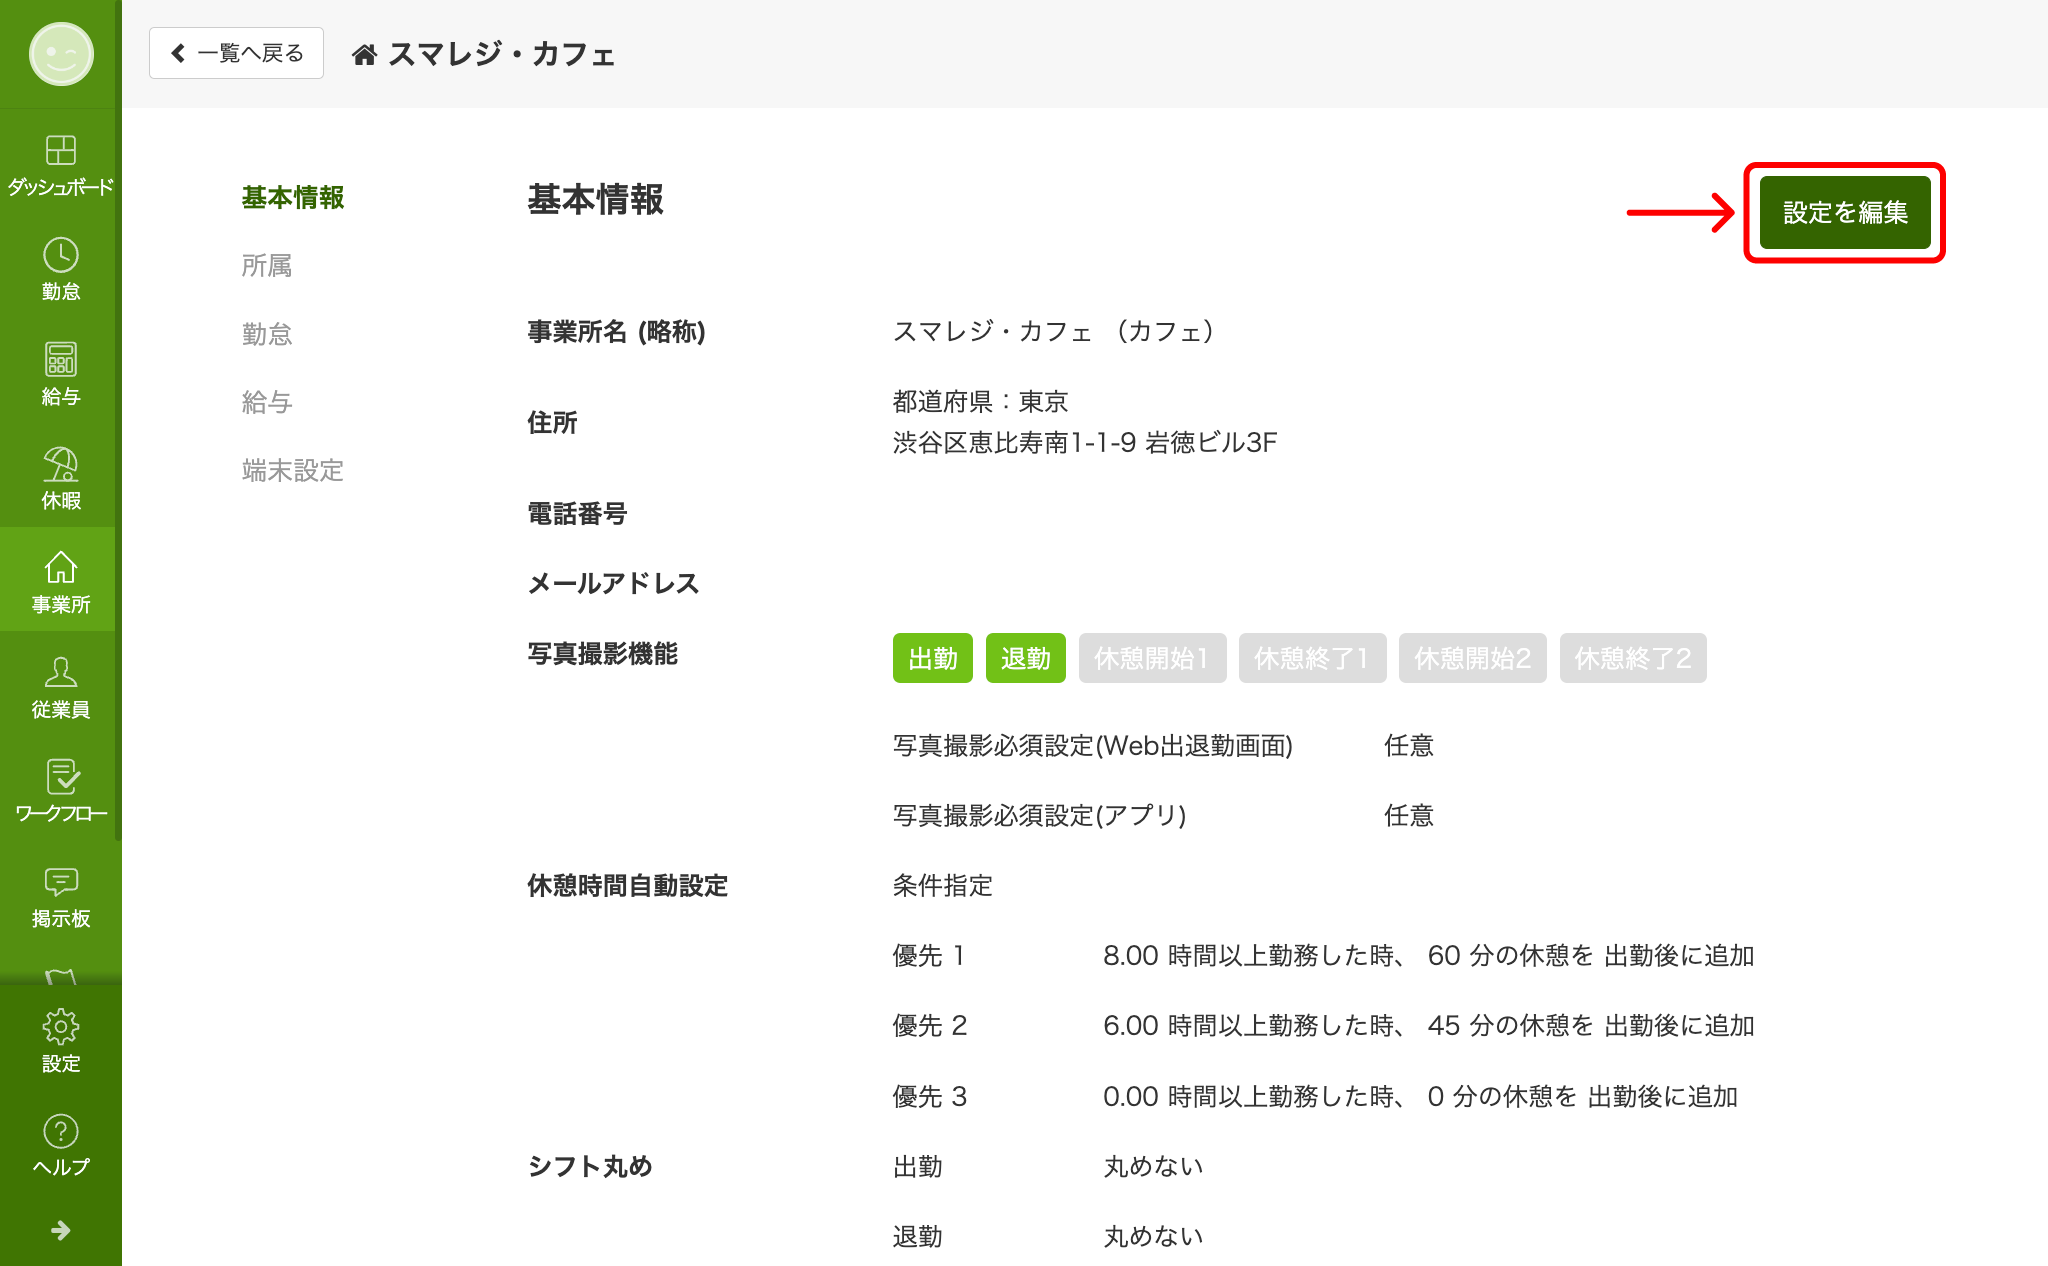Click the 住所 label

pyautogui.click(x=552, y=422)
